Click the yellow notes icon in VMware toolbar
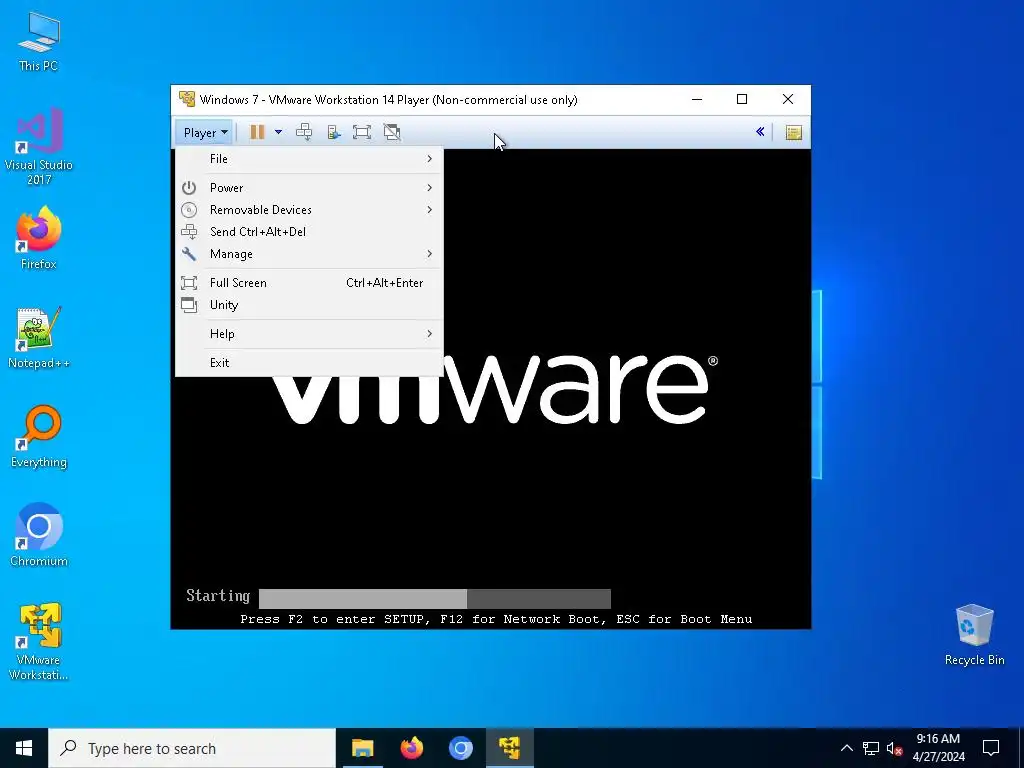This screenshot has height=768, width=1024. (793, 133)
